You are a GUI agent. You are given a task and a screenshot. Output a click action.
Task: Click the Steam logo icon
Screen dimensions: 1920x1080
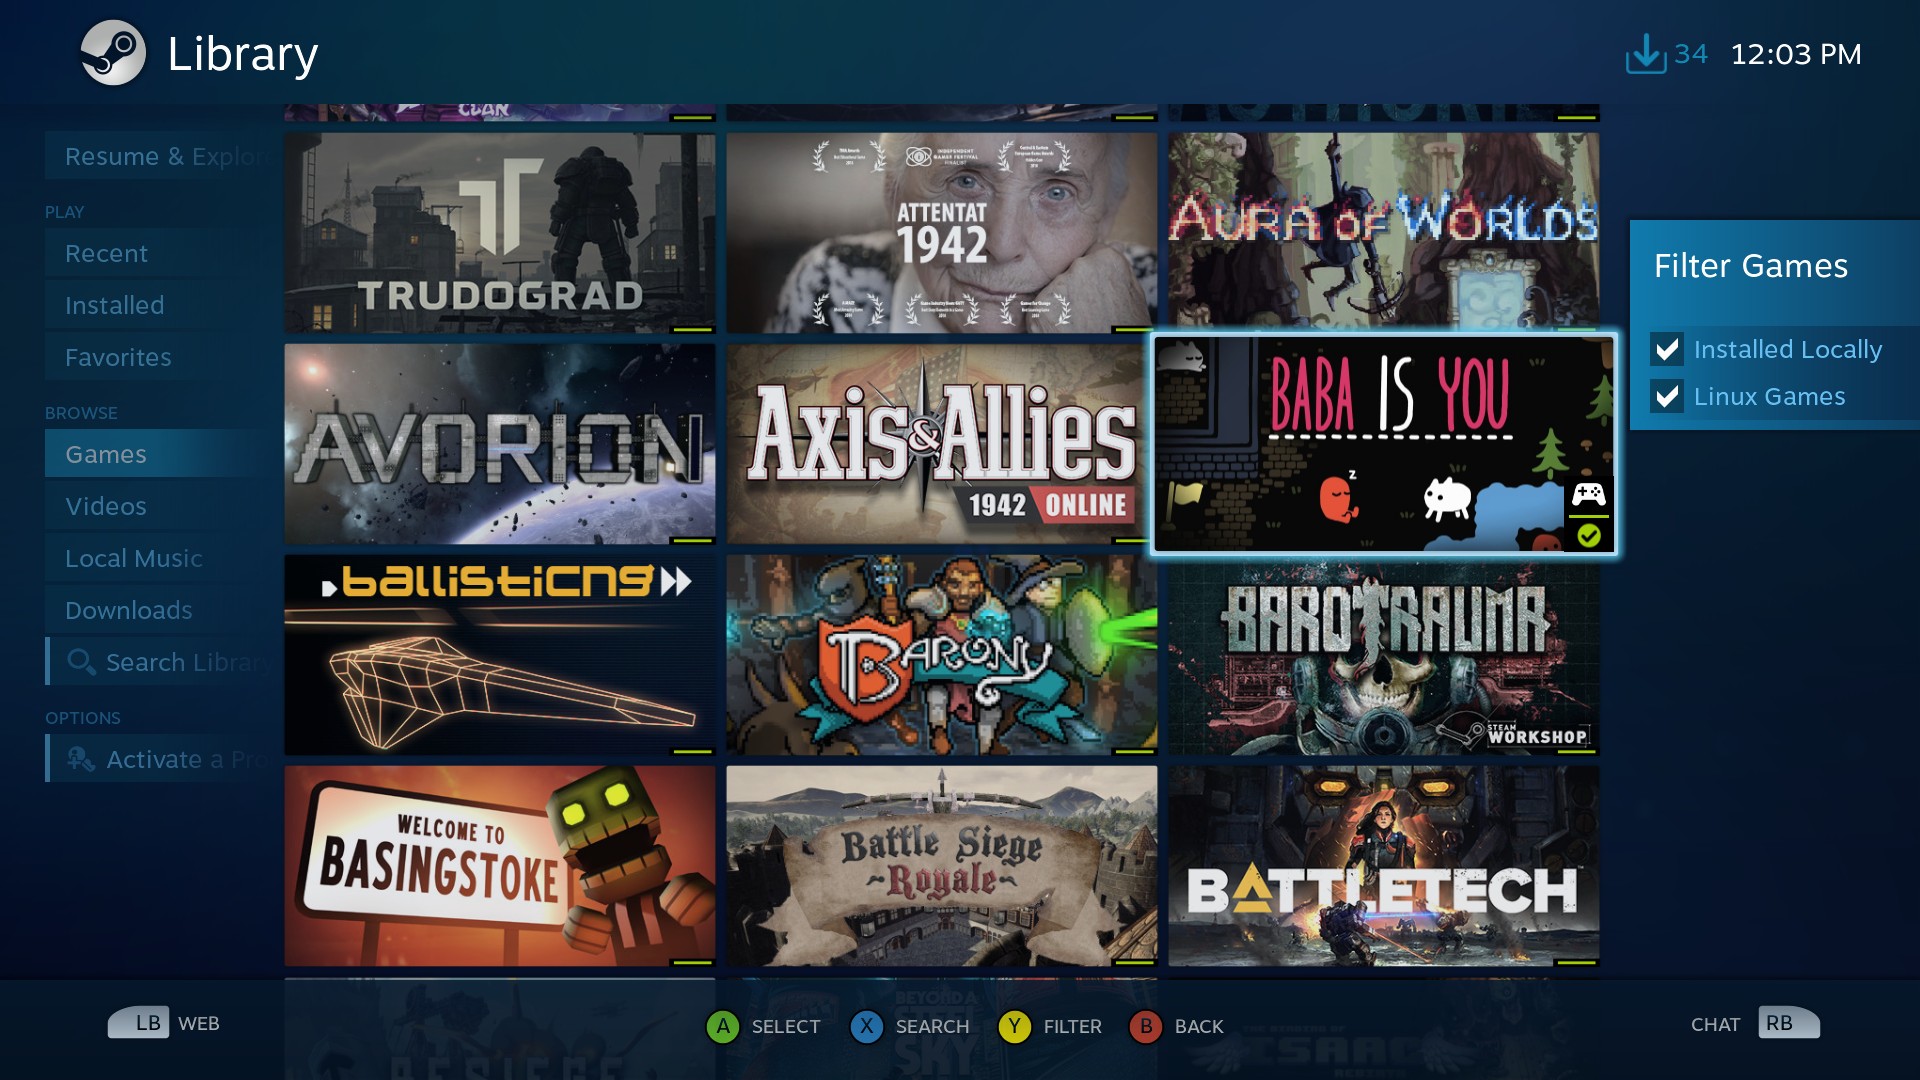point(113,53)
